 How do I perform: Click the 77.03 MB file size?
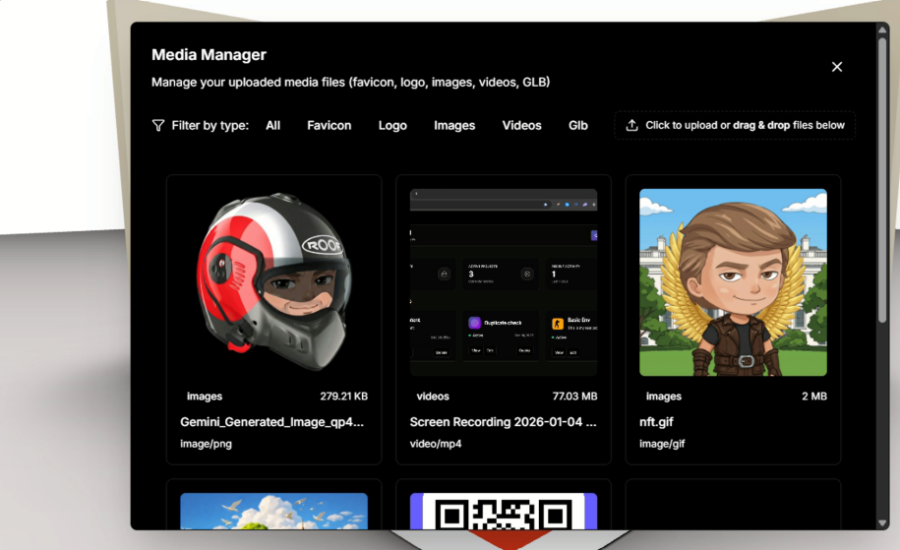(x=575, y=396)
